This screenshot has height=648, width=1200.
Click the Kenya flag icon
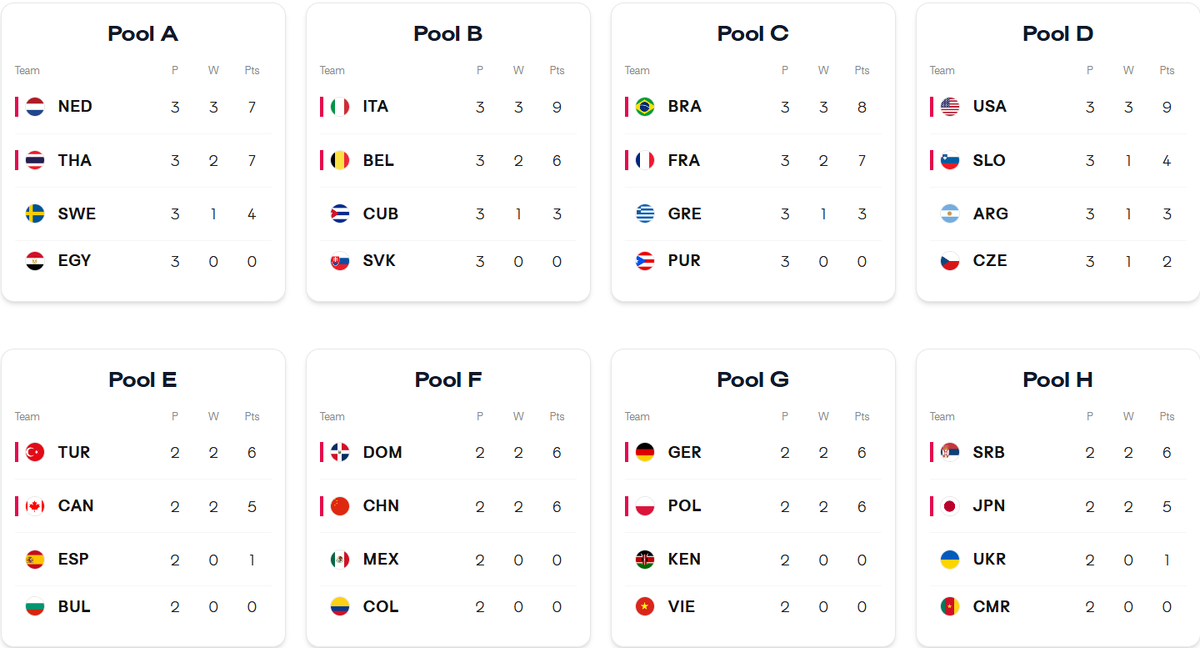pos(645,560)
